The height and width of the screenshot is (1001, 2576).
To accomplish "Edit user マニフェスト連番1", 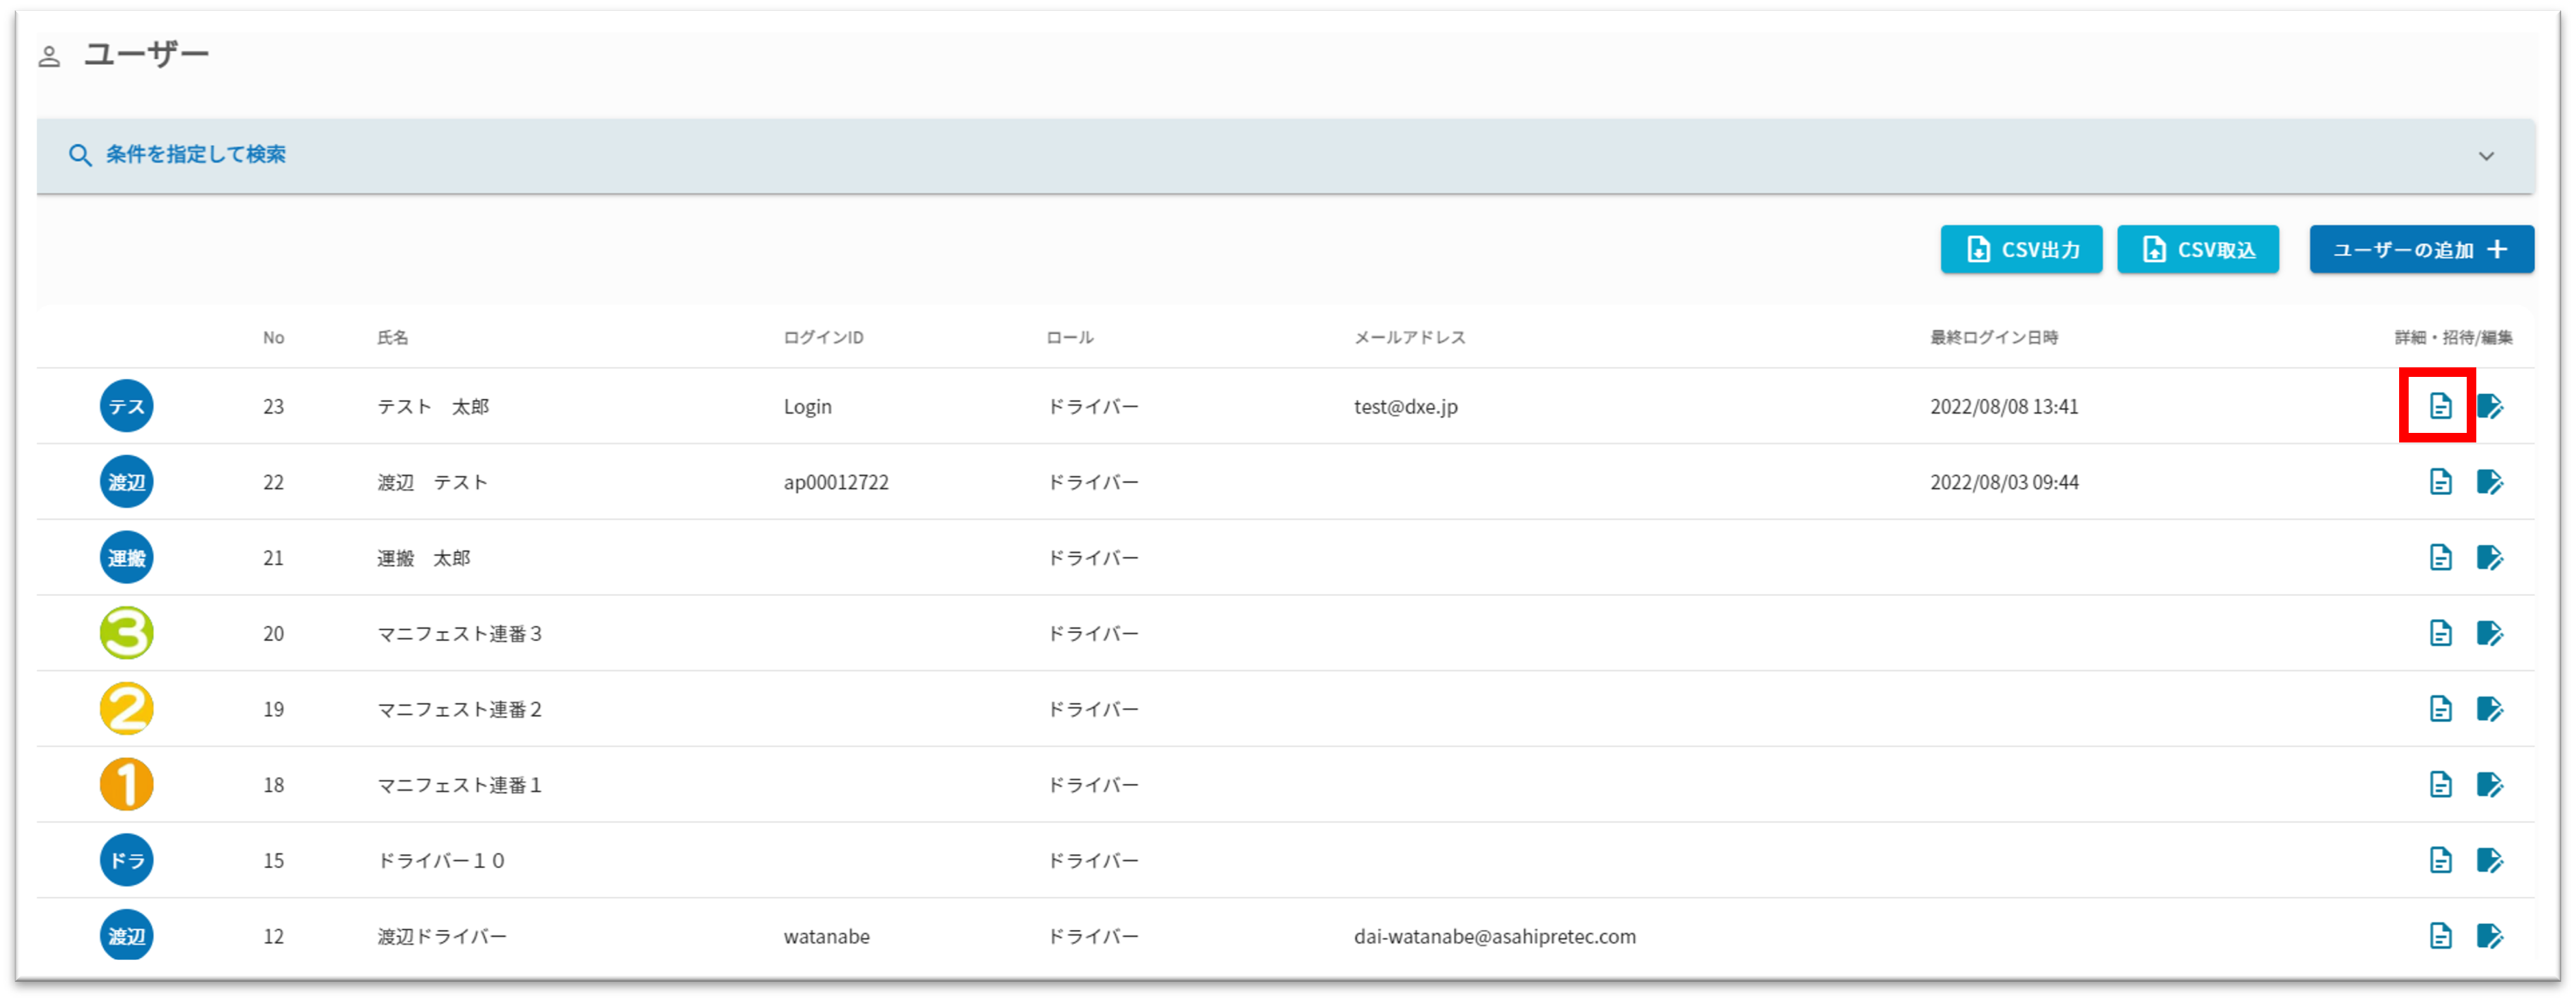I will point(2490,784).
